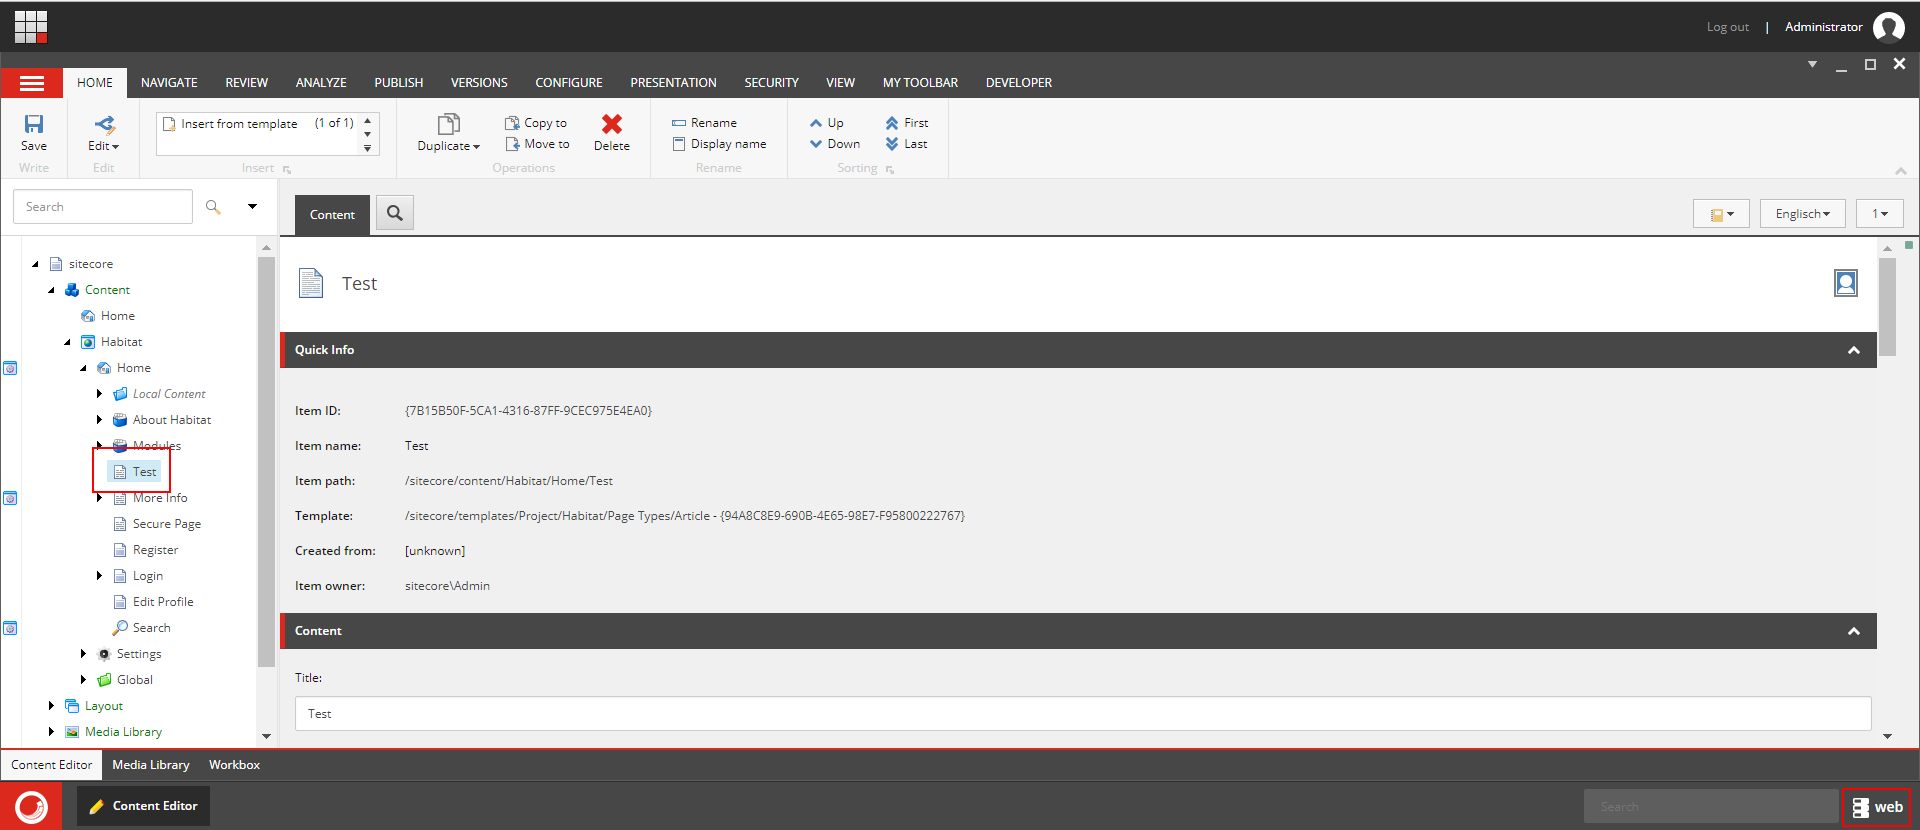The image size is (1920, 830).
Task: Click the Administrator avatar icon
Action: coord(1889,27)
